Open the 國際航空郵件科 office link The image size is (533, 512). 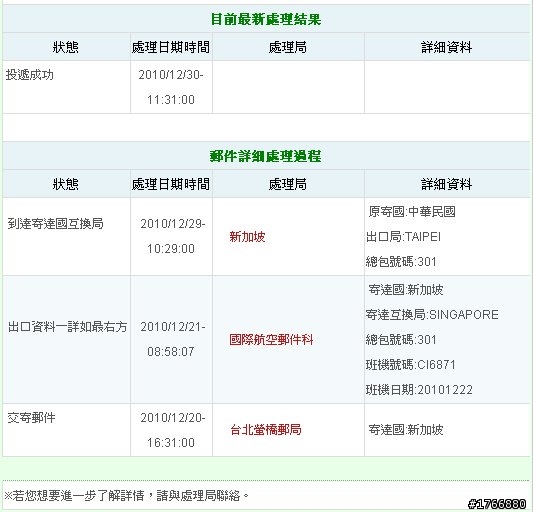pyautogui.click(x=271, y=339)
